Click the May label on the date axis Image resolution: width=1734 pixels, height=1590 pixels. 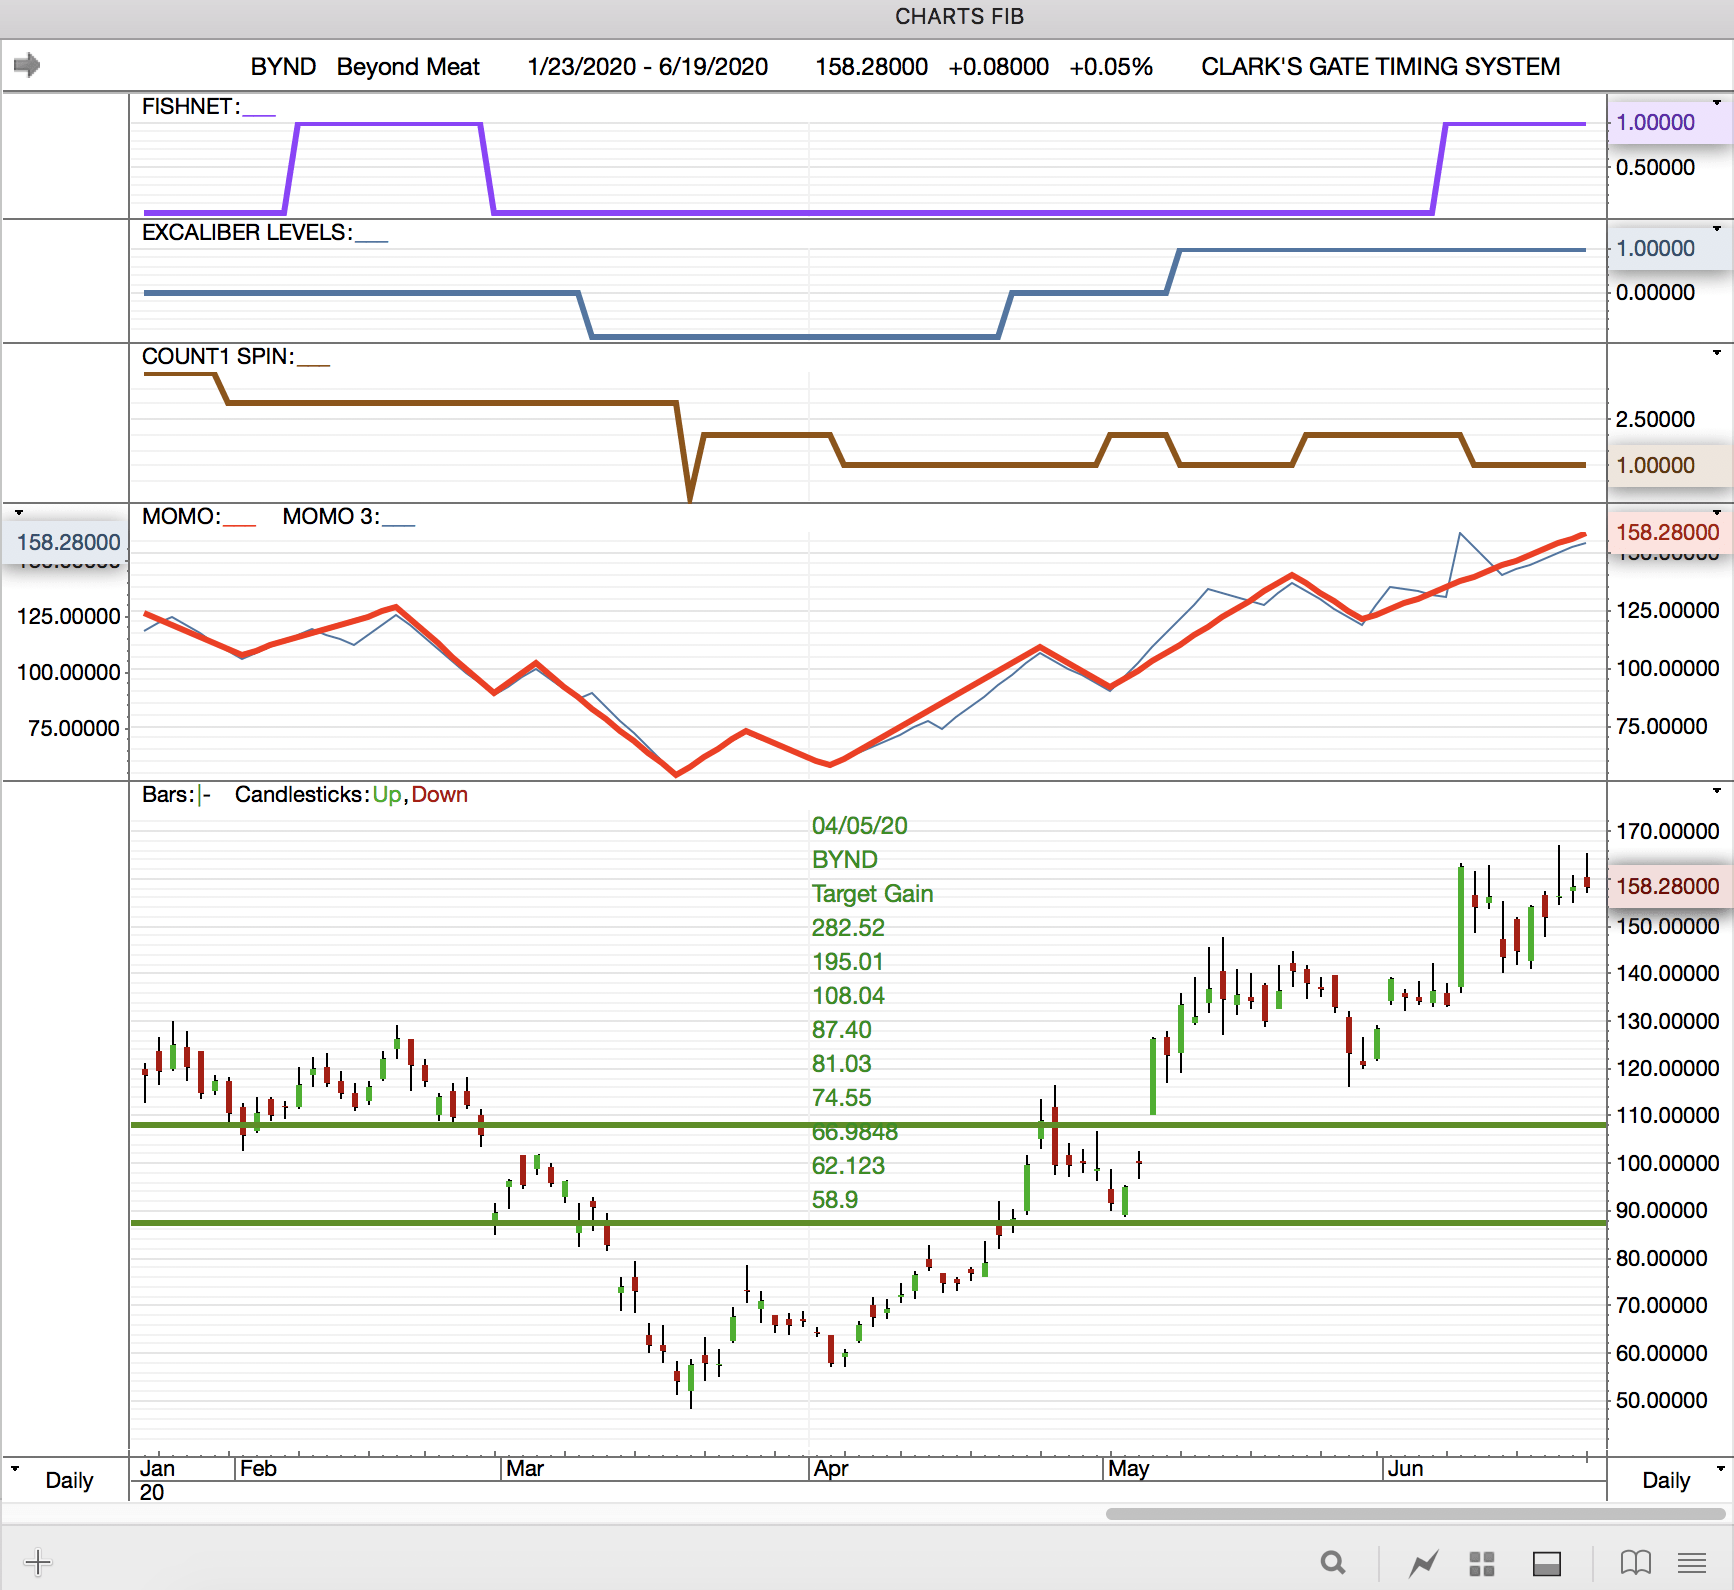1129,1469
